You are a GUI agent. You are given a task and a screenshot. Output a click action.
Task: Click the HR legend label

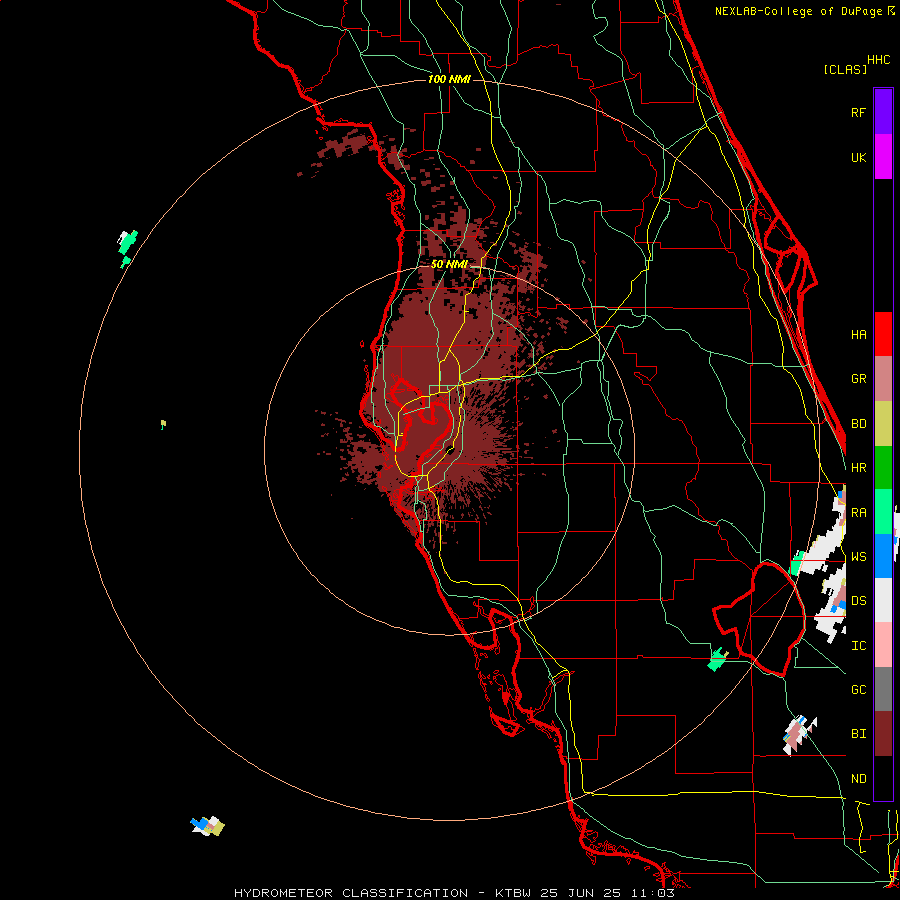pos(858,468)
